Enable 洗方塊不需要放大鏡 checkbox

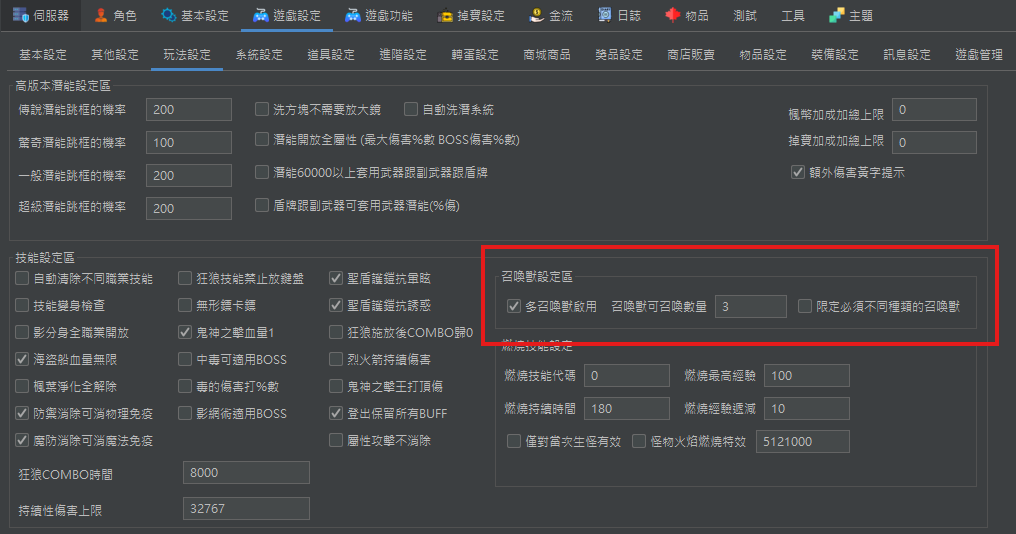(x=262, y=109)
